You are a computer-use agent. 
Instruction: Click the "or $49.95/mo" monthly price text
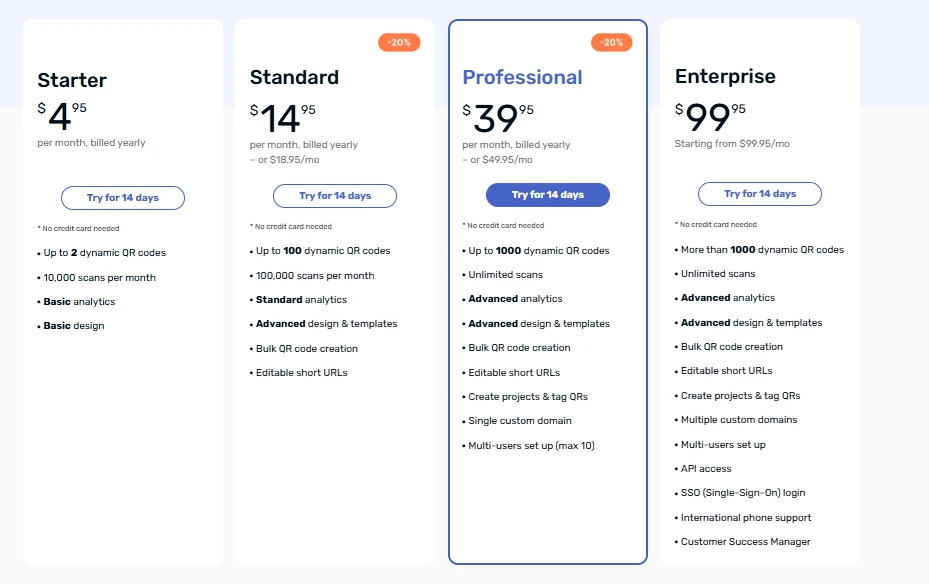[500, 159]
